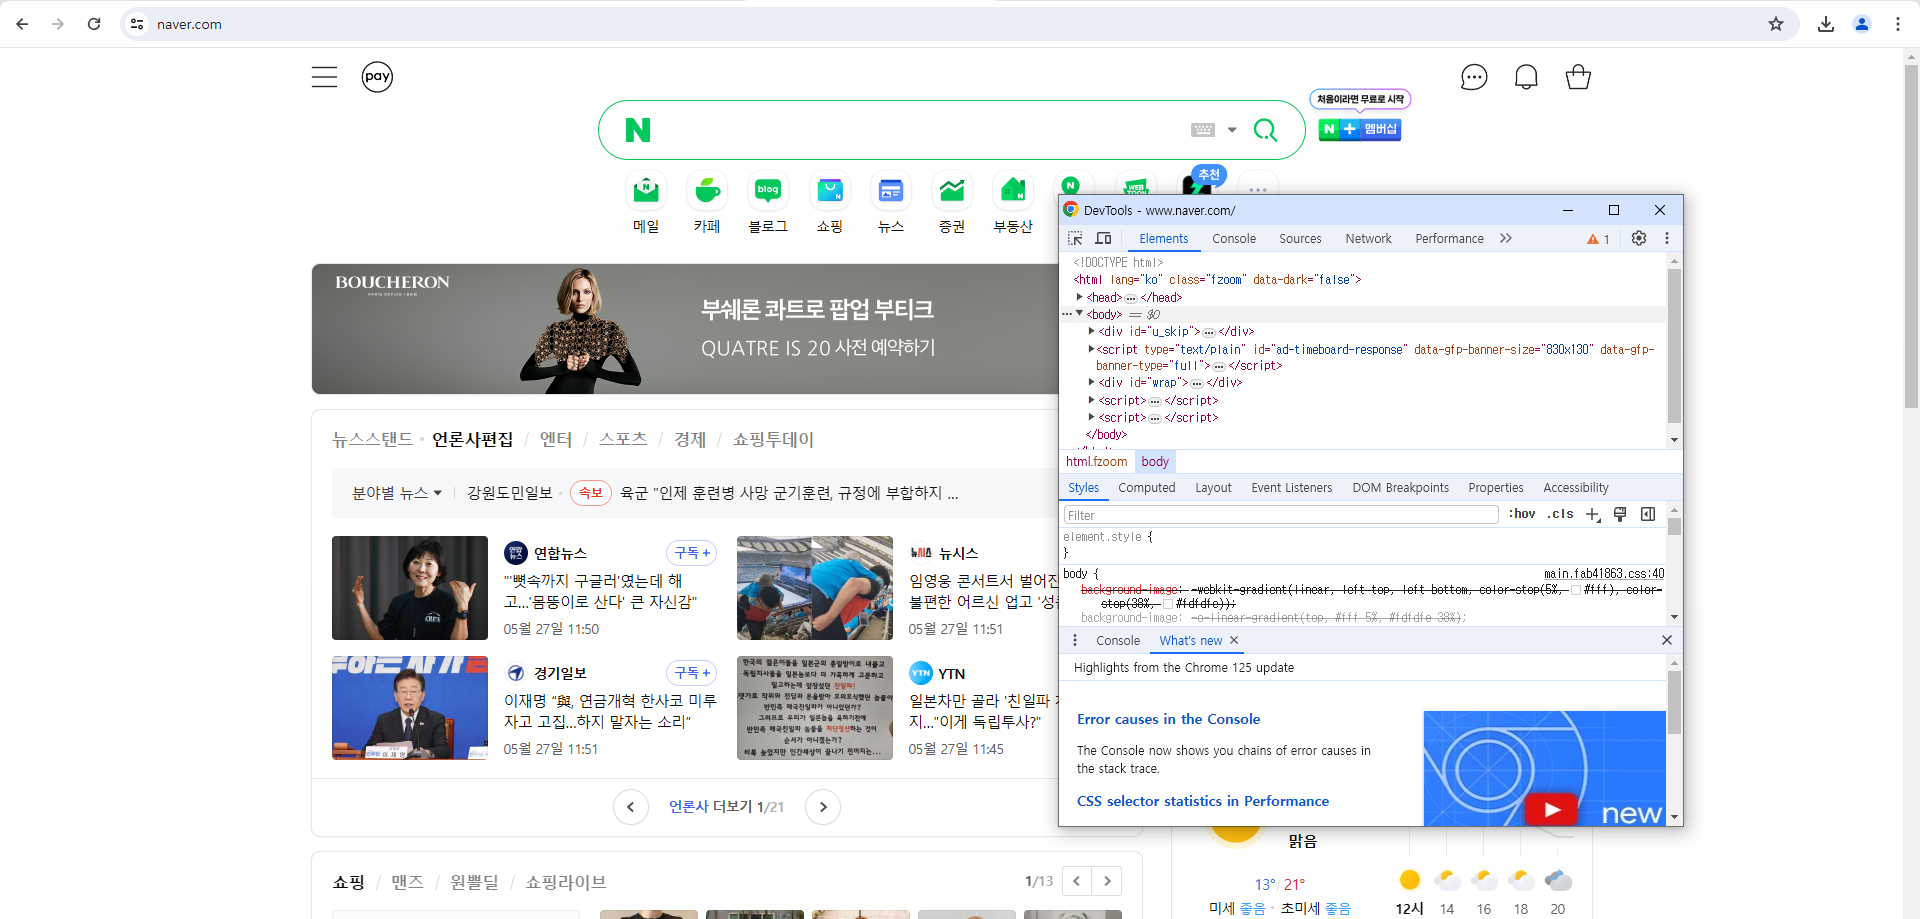Go to next 언론사 page arrow

coord(823,807)
